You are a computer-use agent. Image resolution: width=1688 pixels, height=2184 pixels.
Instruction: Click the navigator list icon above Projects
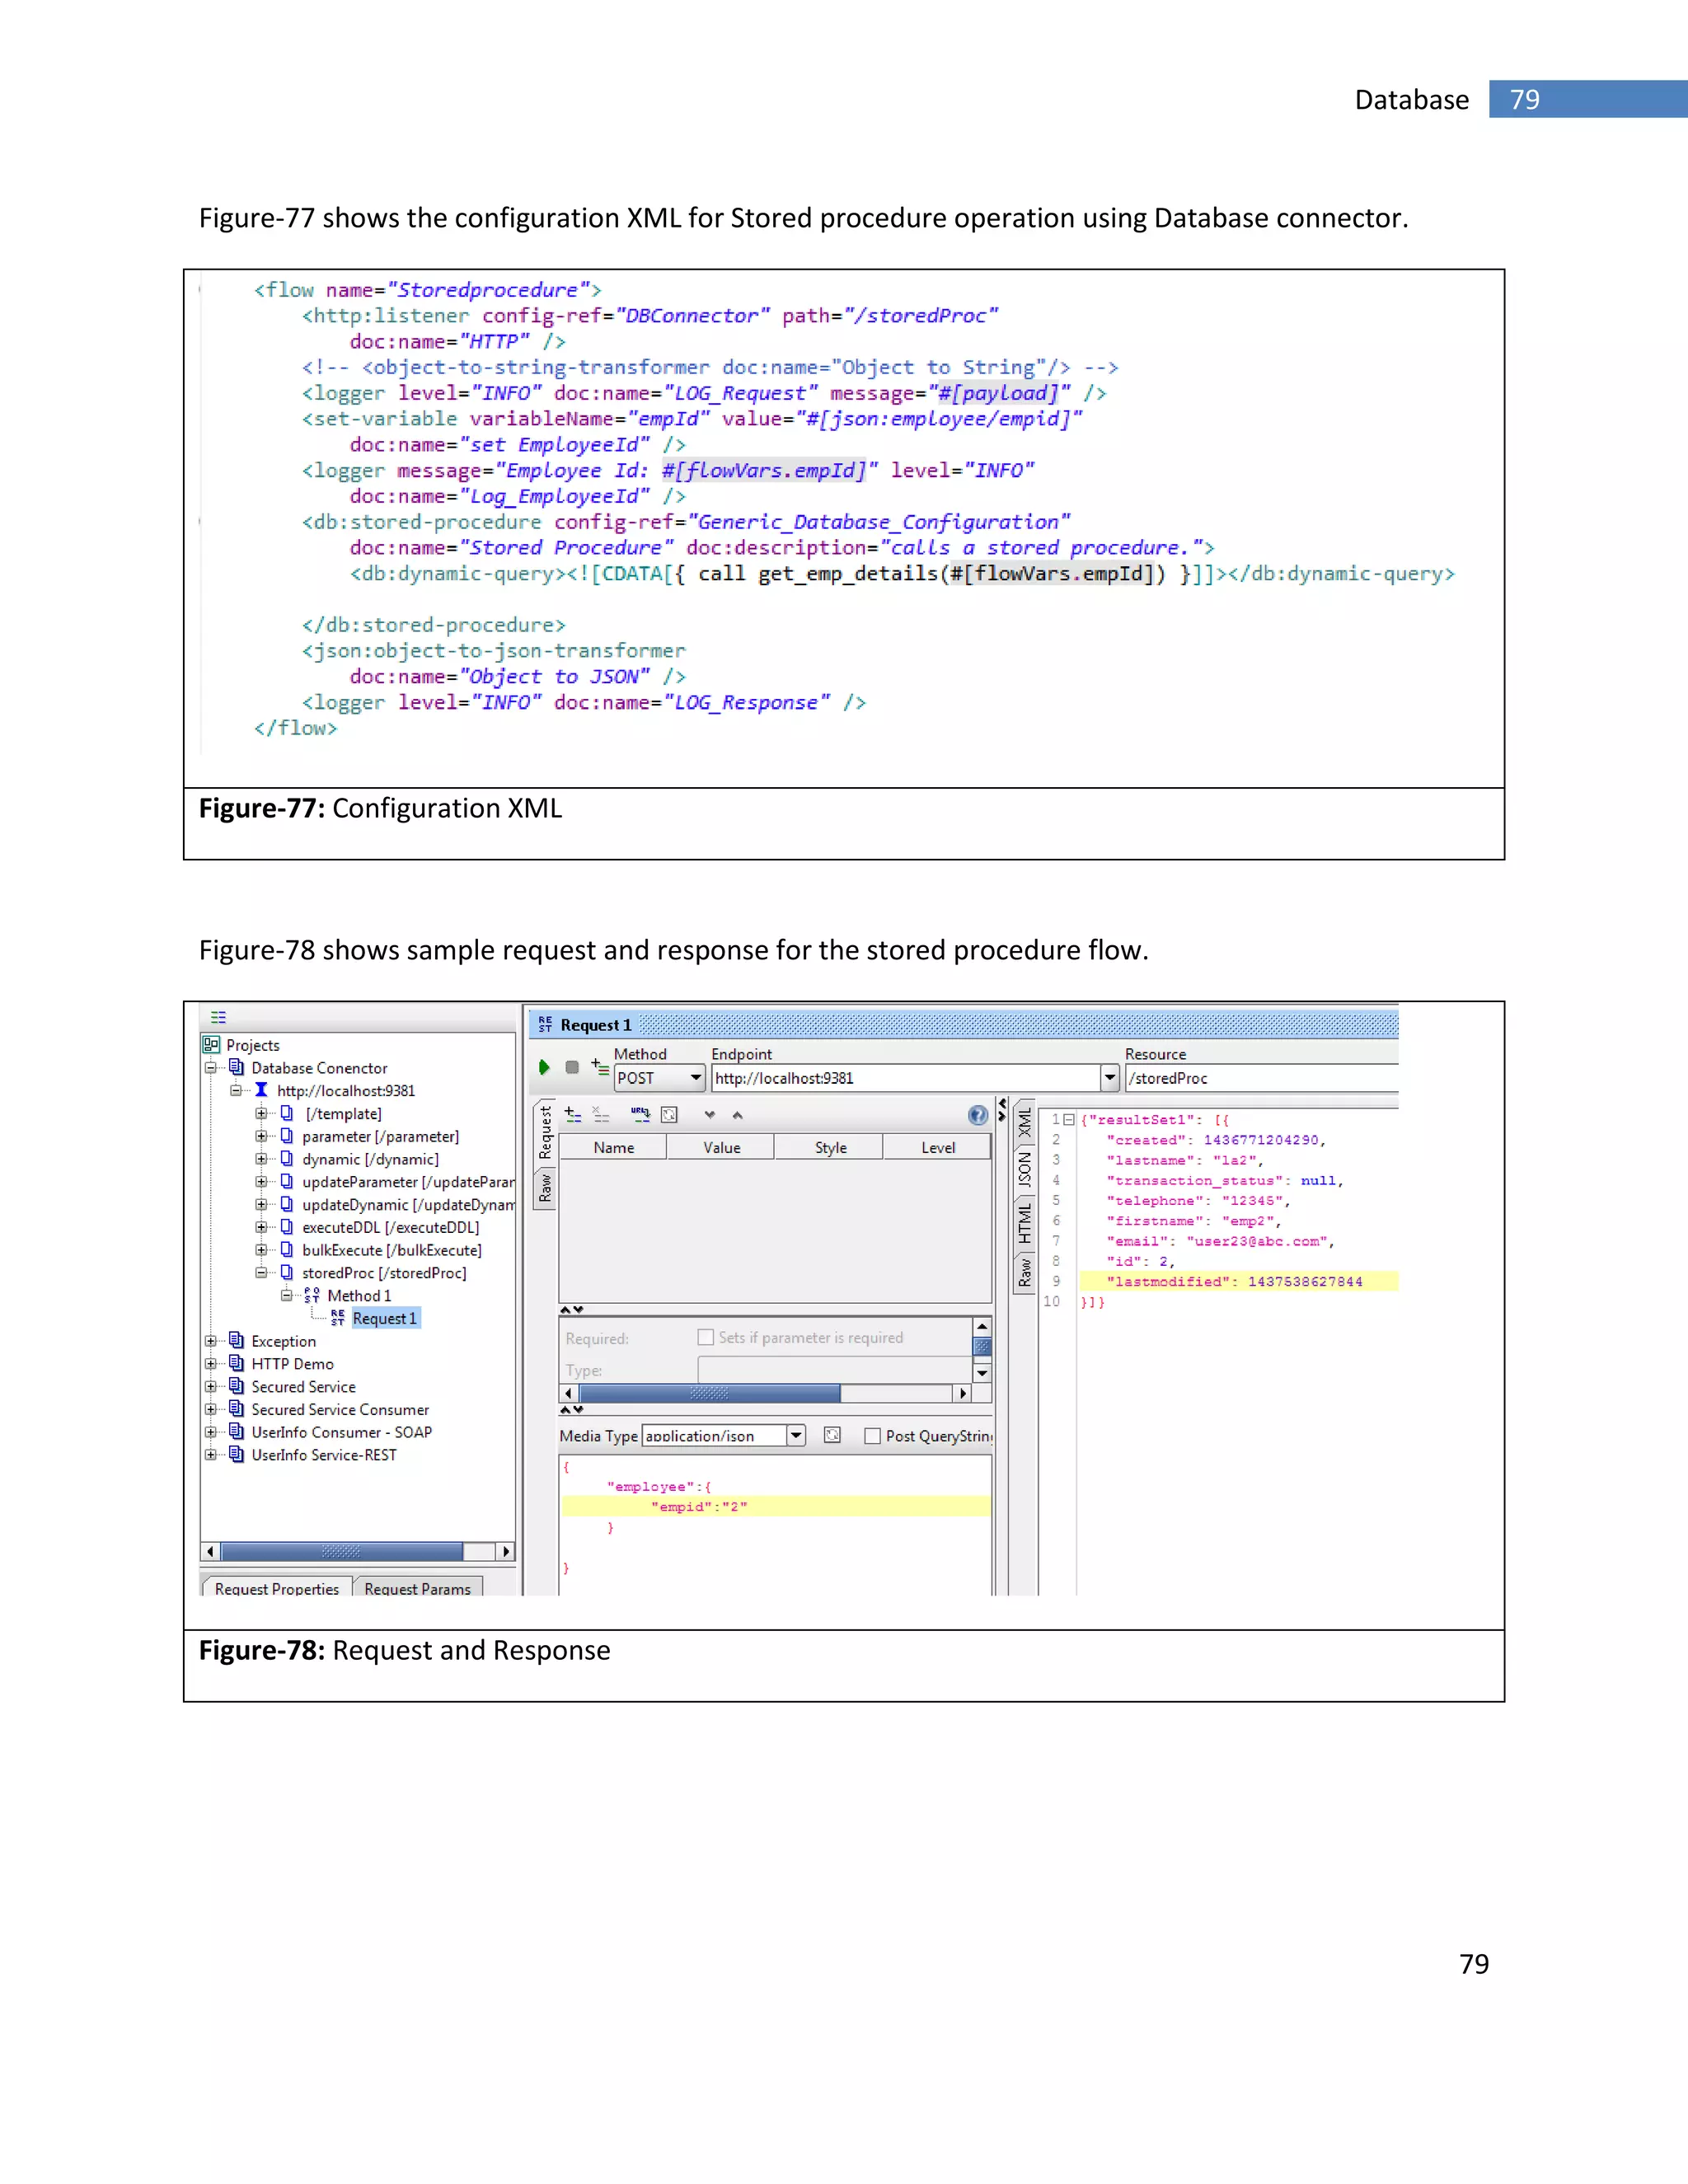[x=218, y=1017]
